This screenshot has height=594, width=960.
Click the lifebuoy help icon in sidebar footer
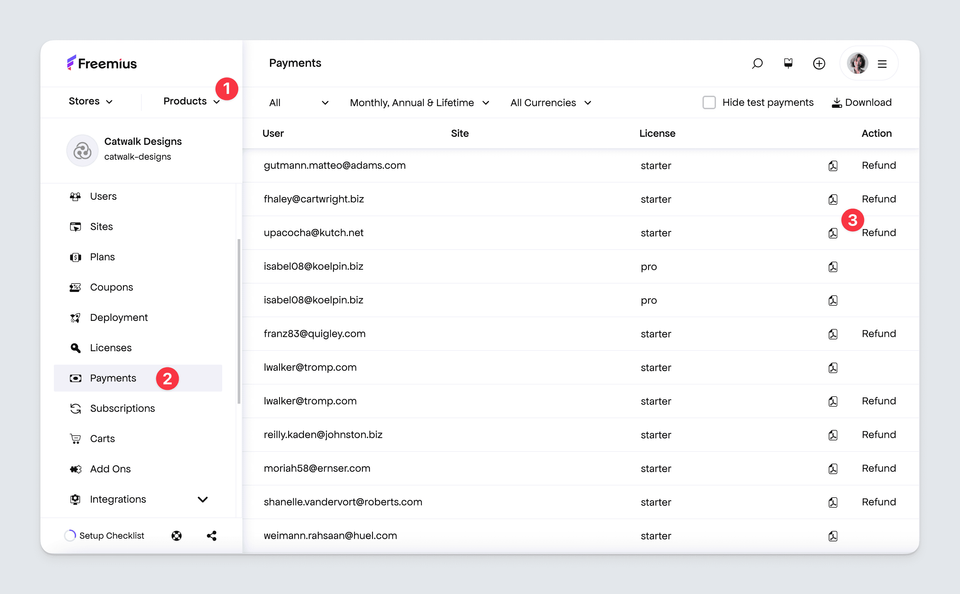point(177,536)
